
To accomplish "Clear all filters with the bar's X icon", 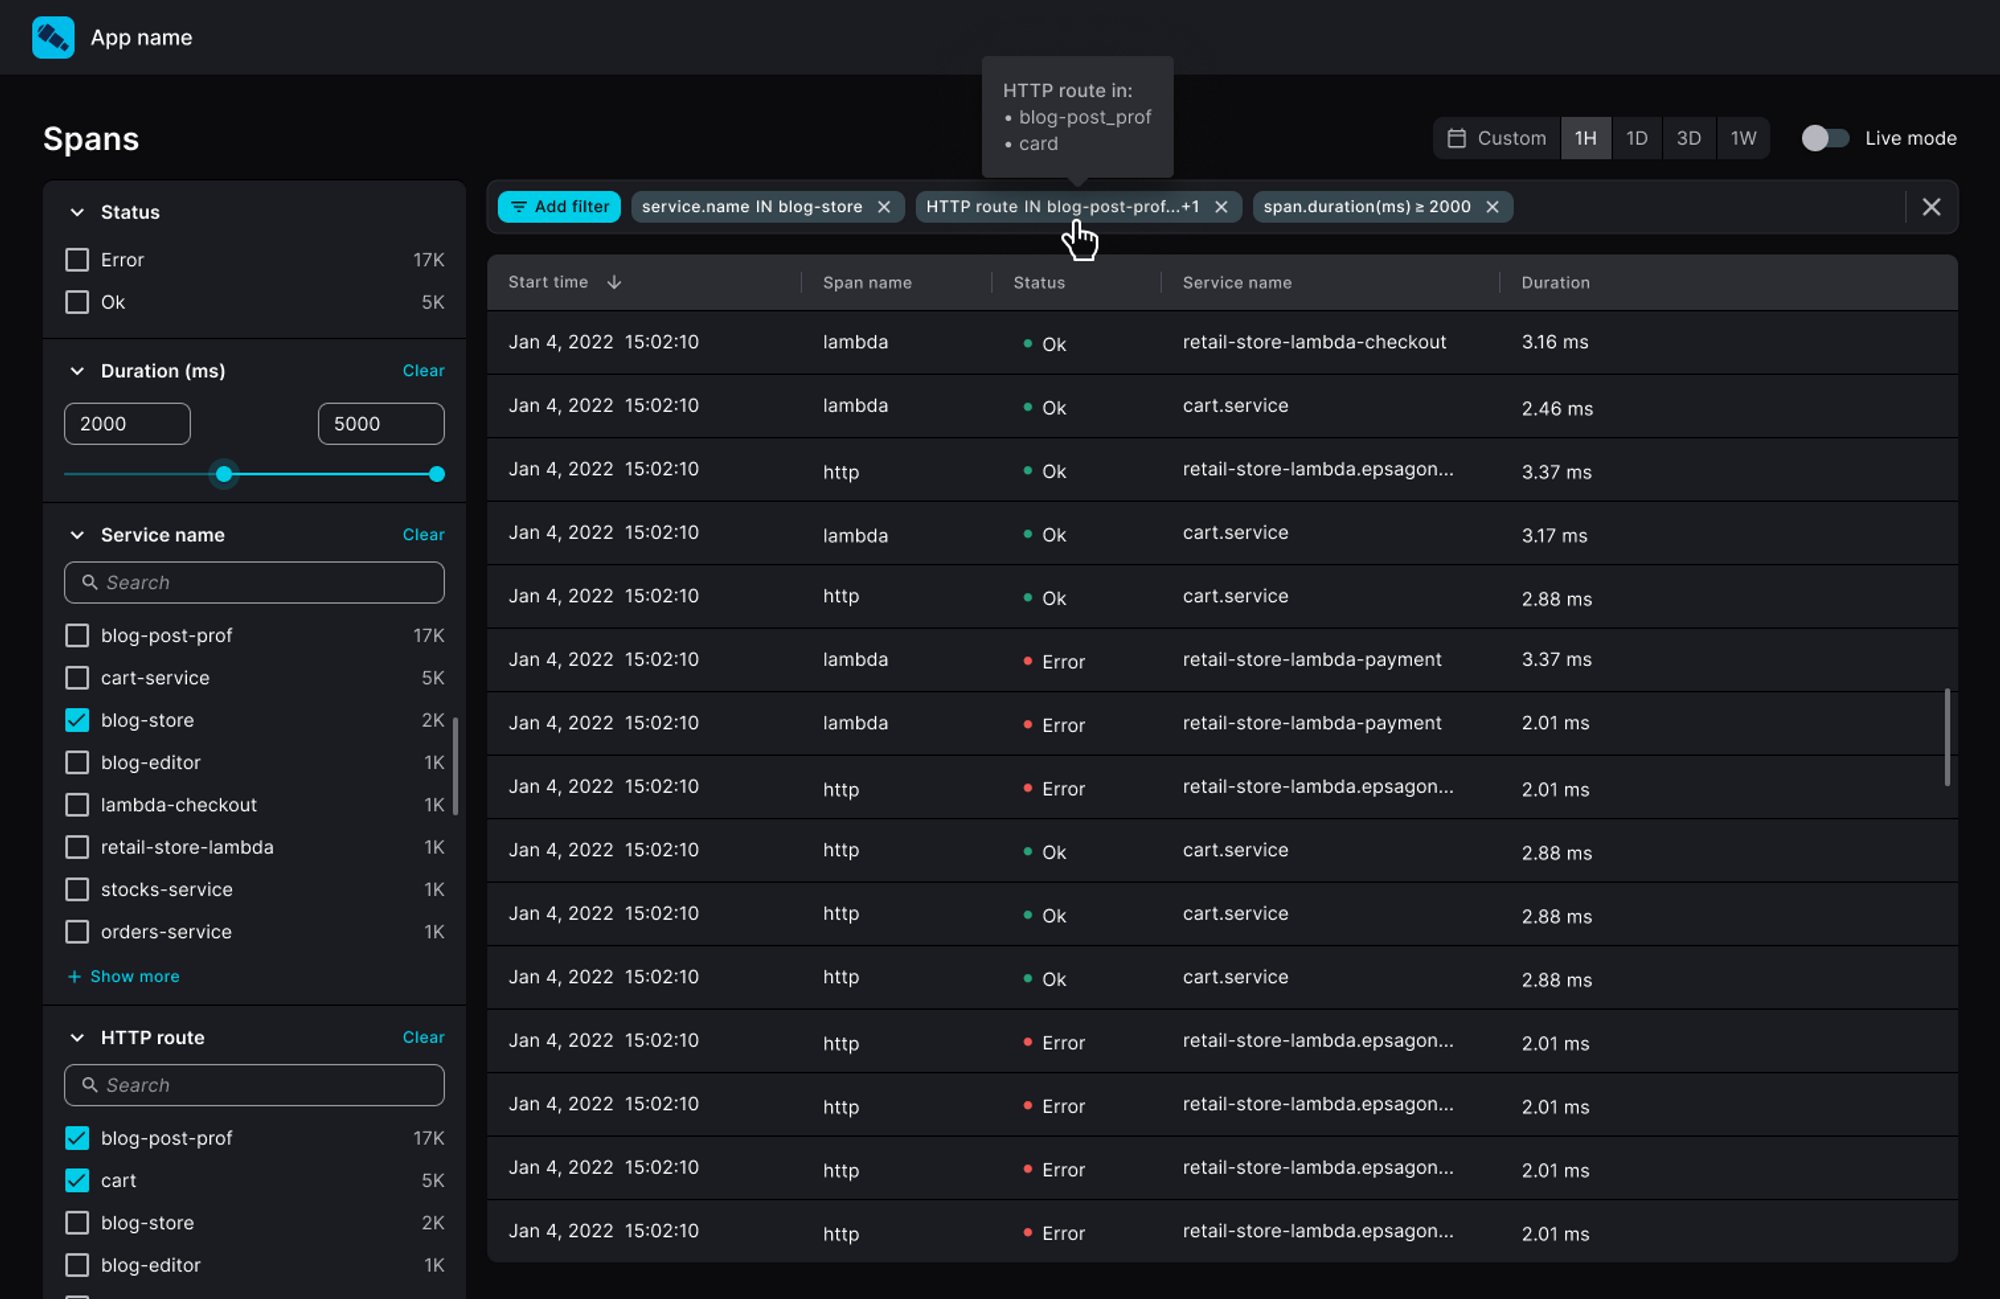I will 1931,207.
